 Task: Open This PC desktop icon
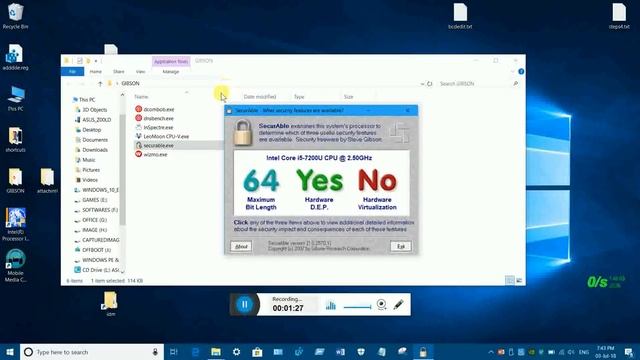coord(16,98)
